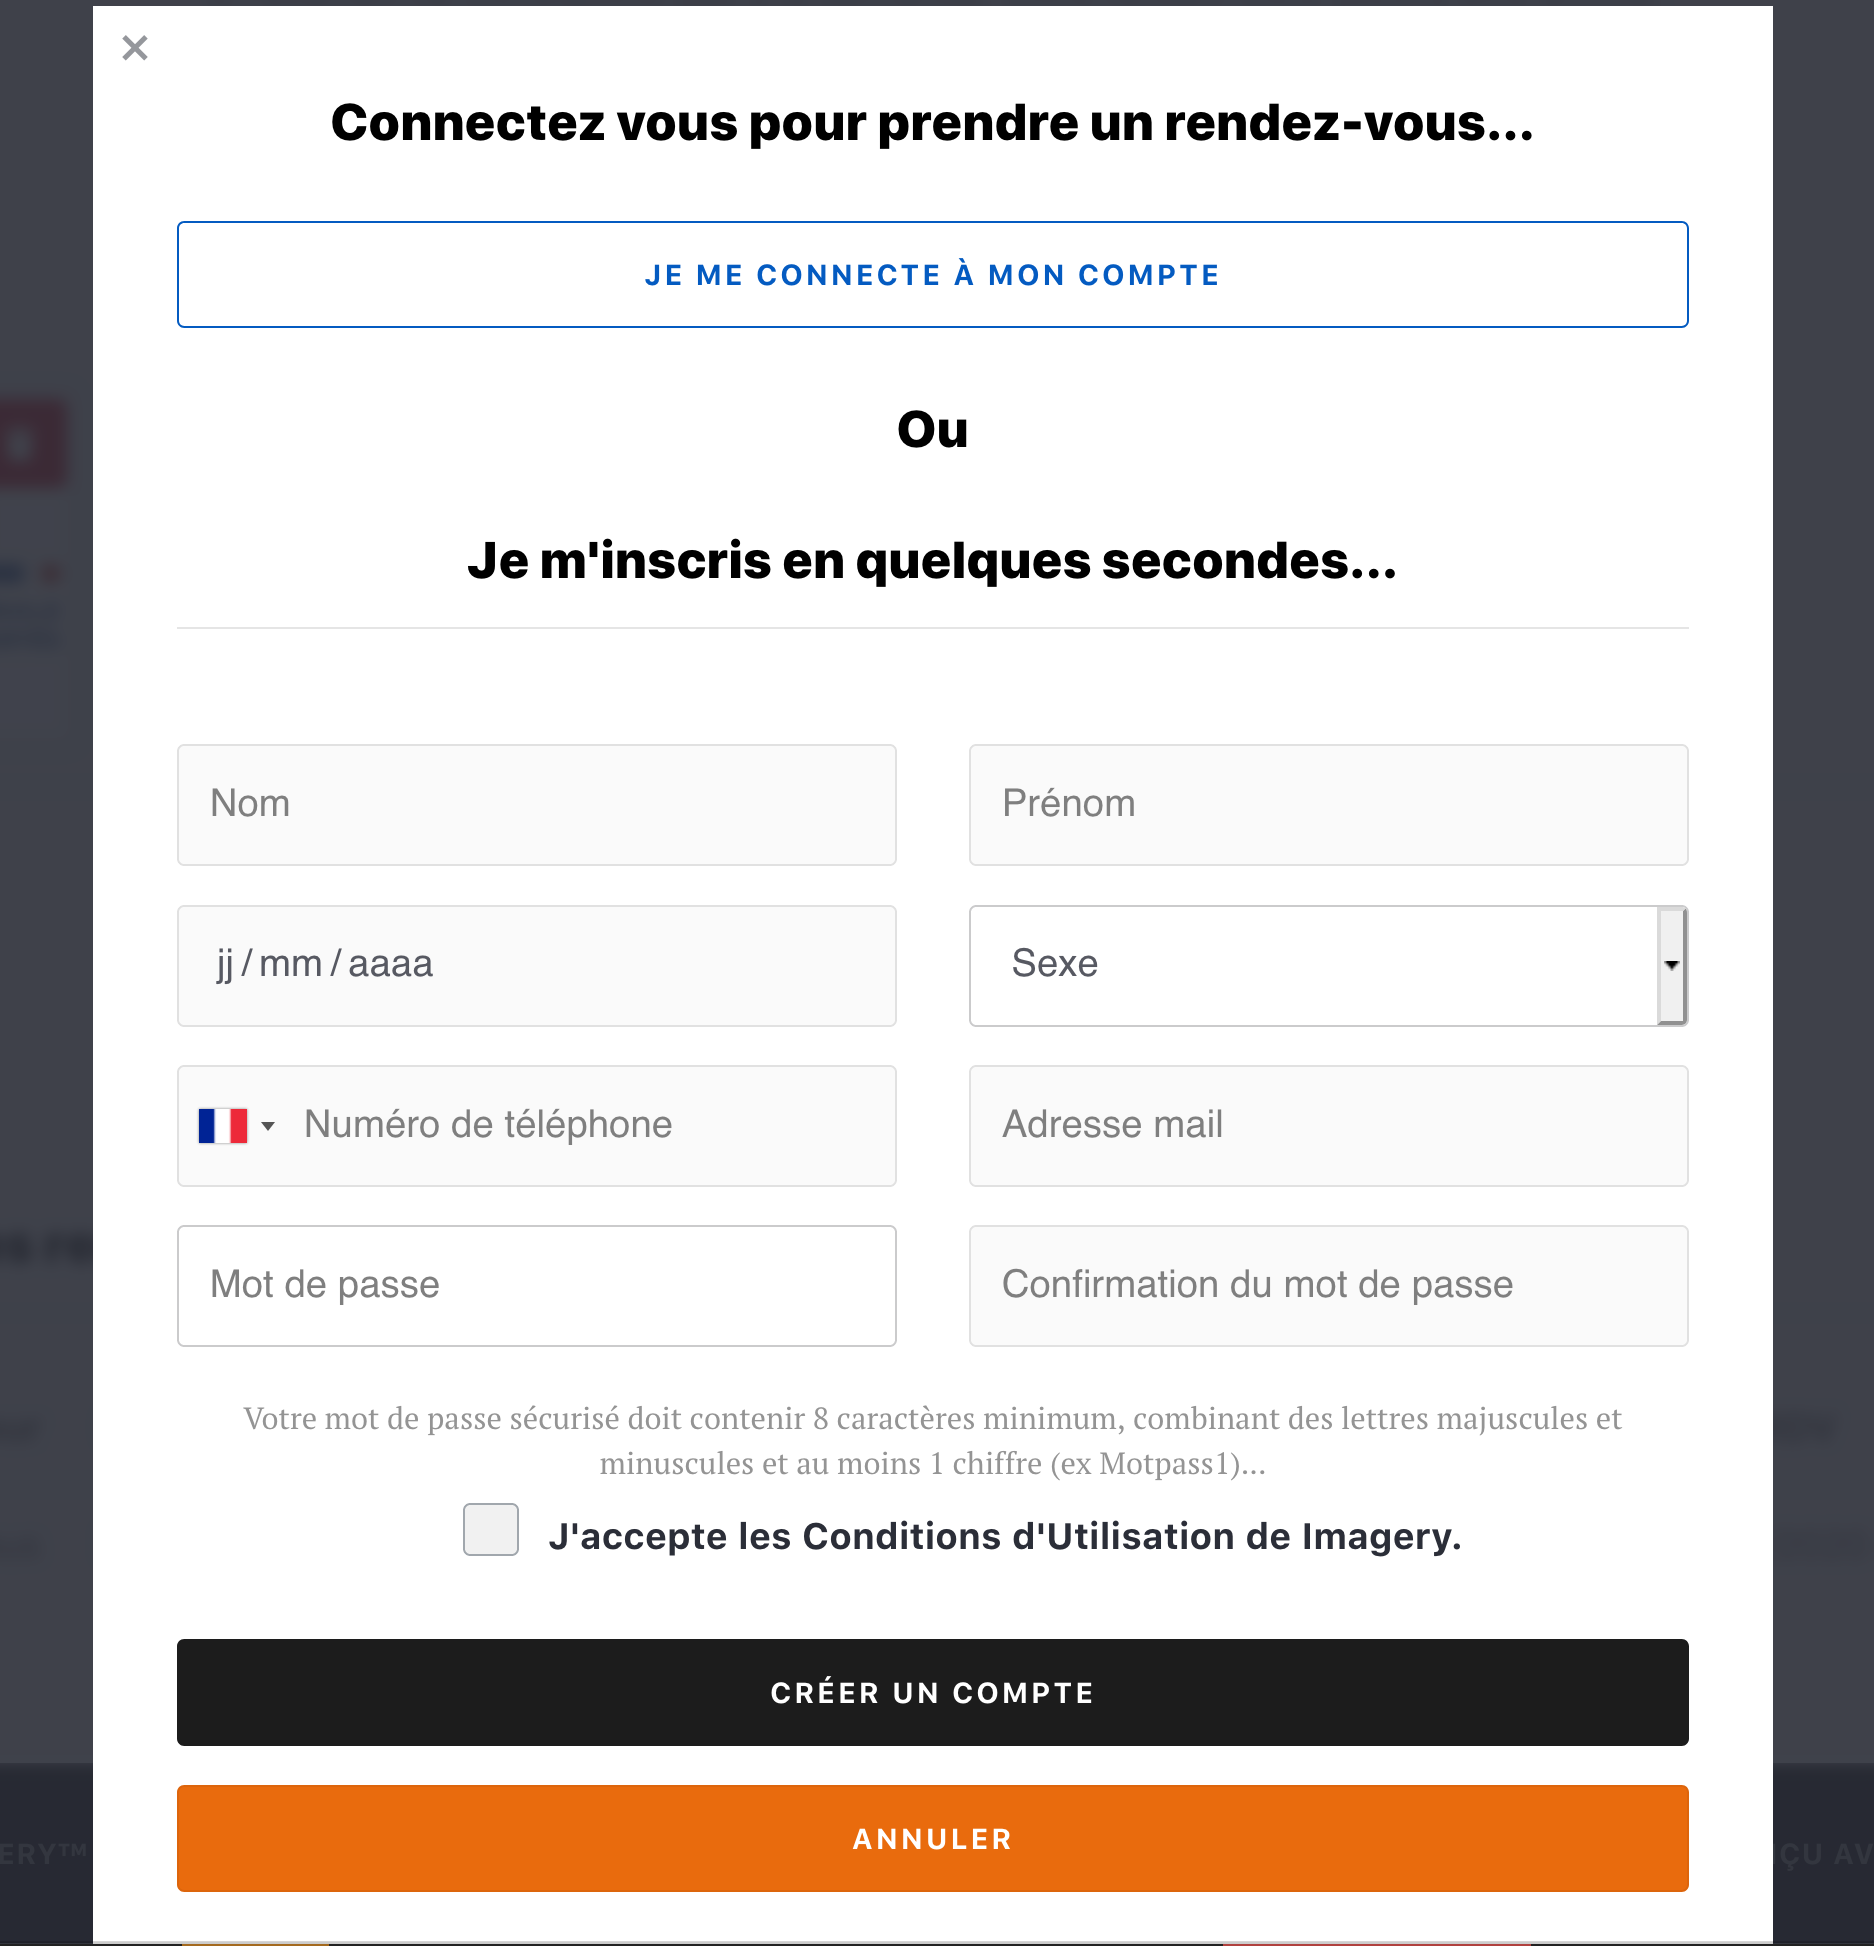Image resolution: width=1874 pixels, height=1946 pixels.
Task: Click the orange Annuler button
Action: coord(932,1838)
